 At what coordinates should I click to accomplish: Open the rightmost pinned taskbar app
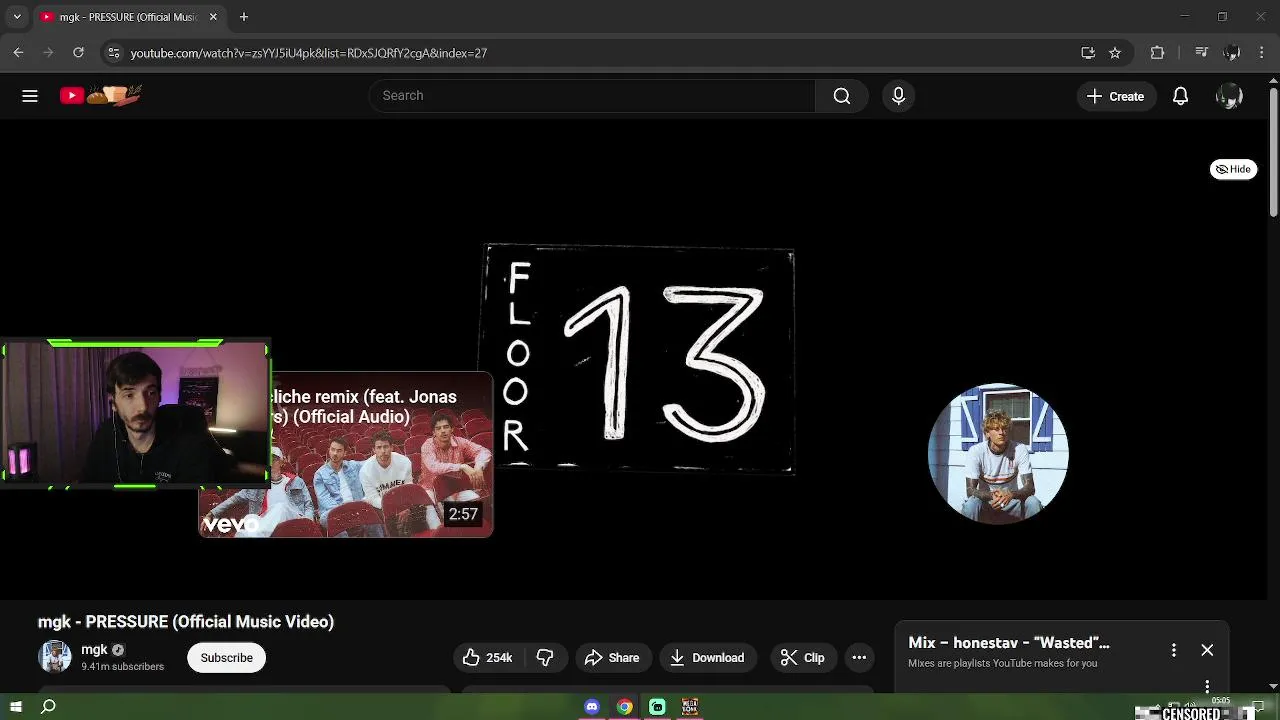[x=690, y=707]
